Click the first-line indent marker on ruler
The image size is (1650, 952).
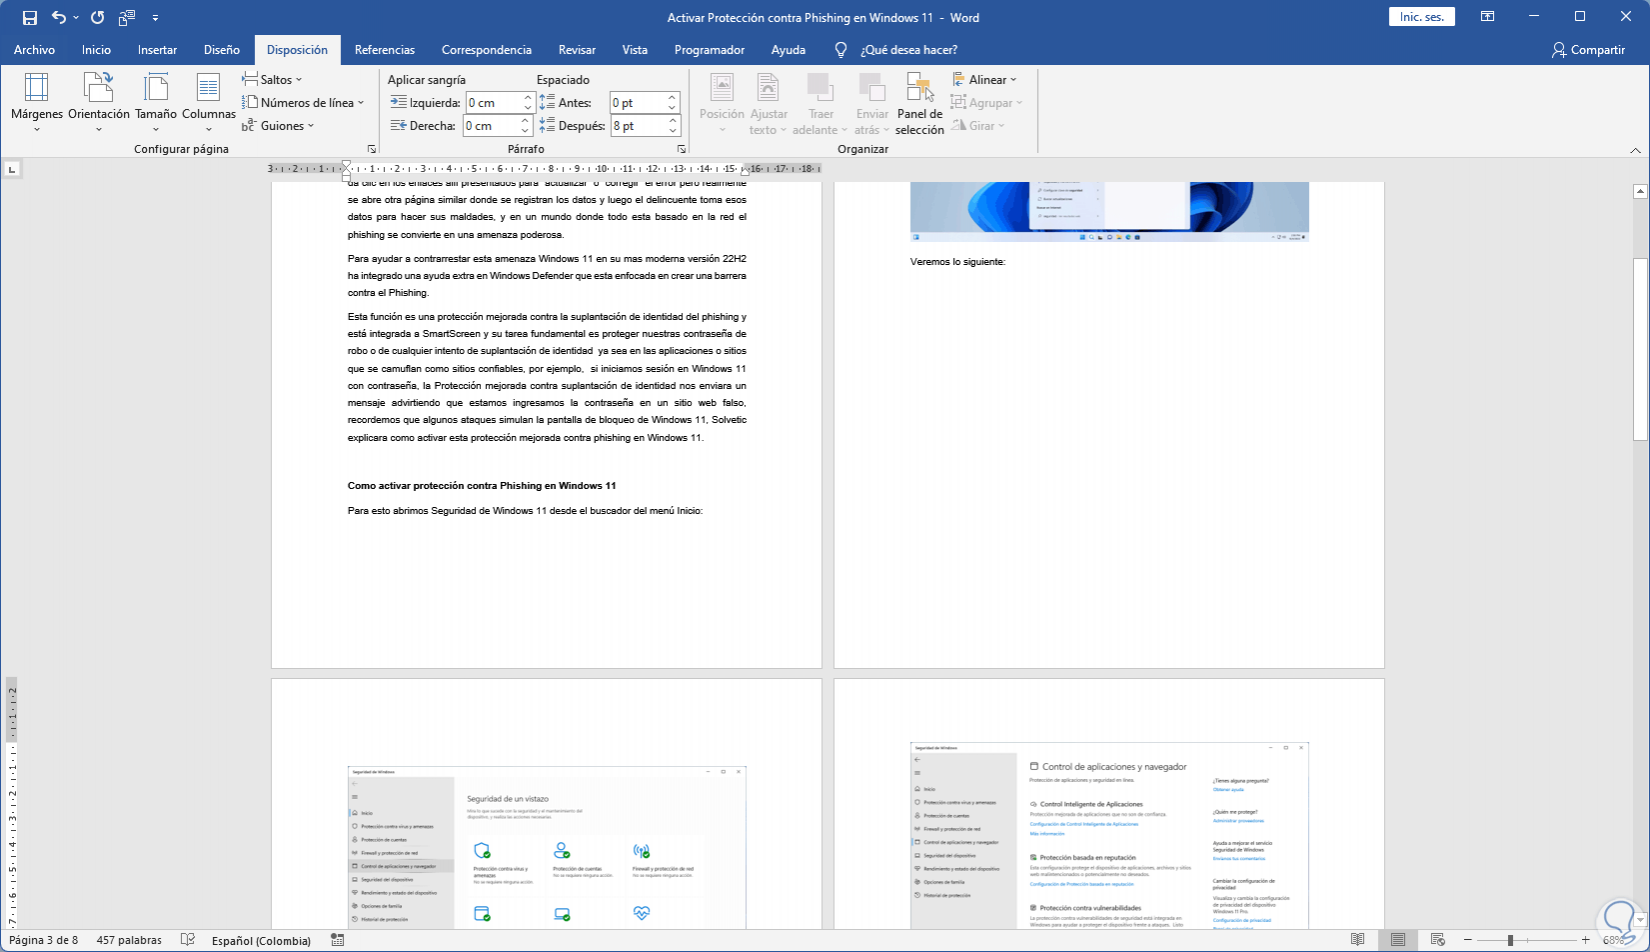coord(346,165)
